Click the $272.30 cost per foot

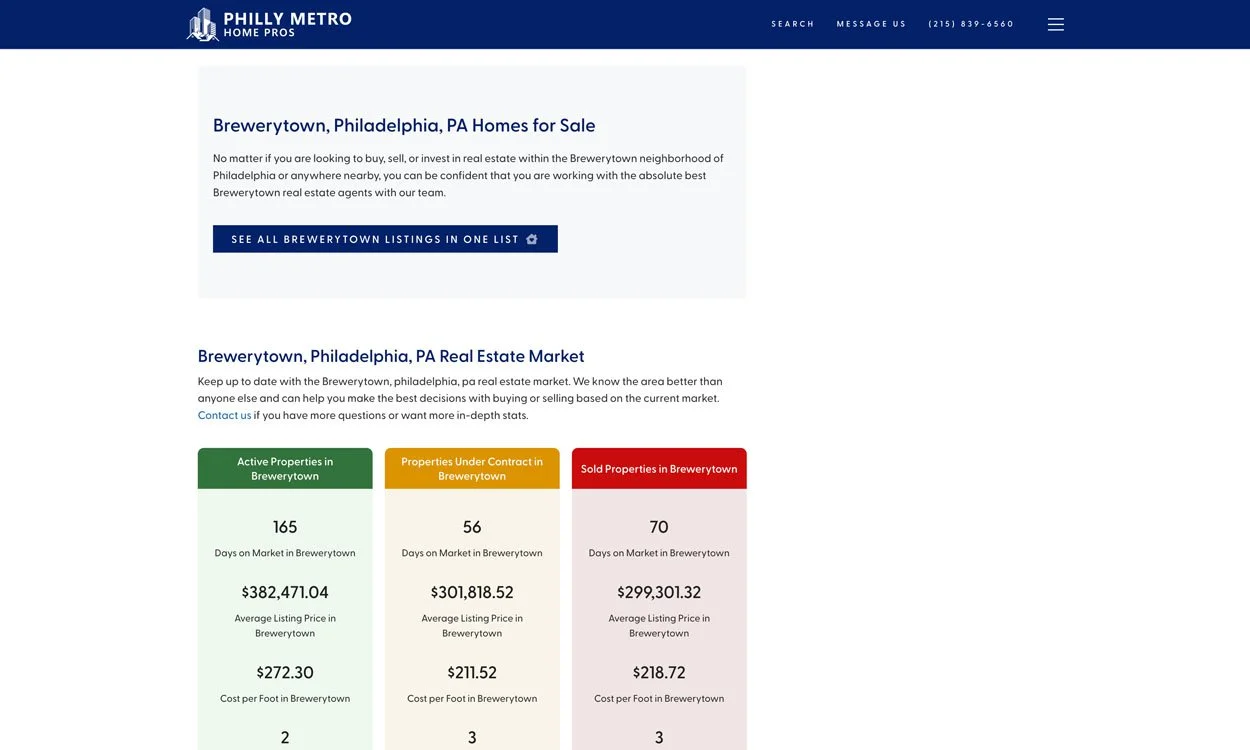coord(285,672)
